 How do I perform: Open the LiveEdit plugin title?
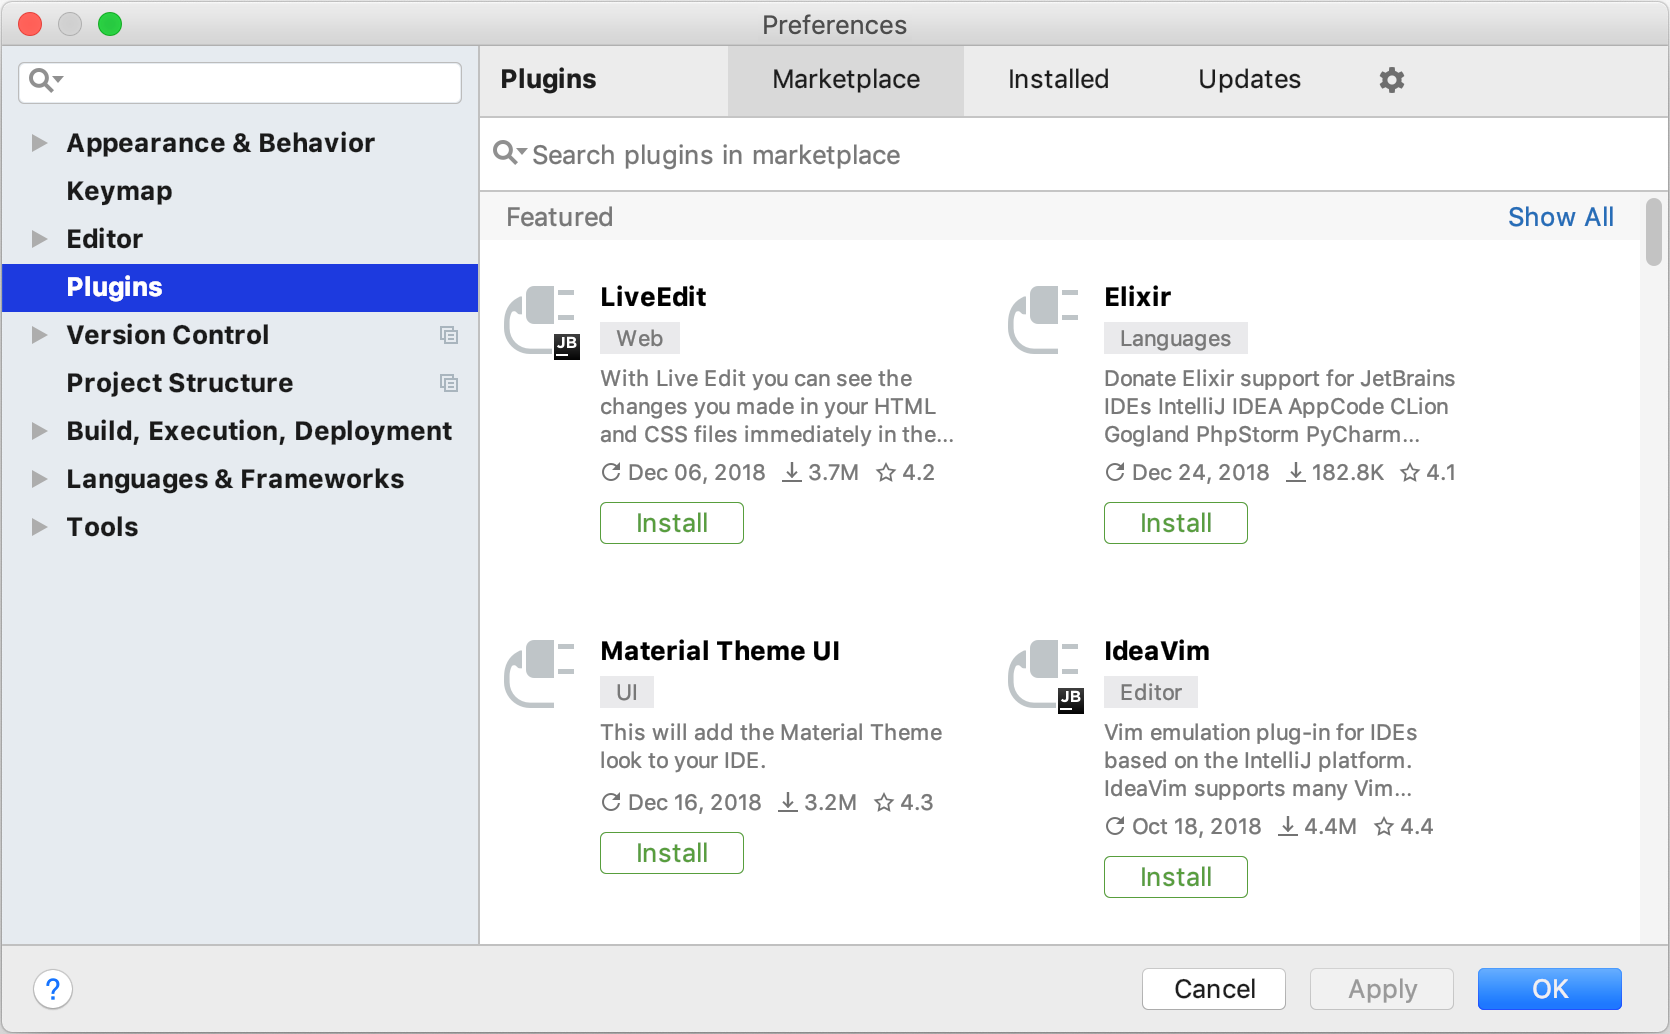click(653, 297)
